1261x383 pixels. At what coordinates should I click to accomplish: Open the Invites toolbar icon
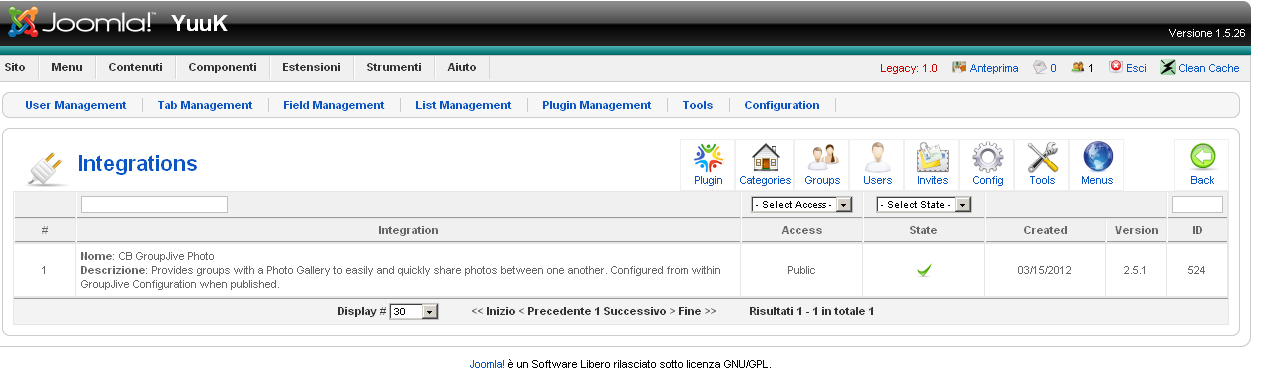click(x=932, y=165)
